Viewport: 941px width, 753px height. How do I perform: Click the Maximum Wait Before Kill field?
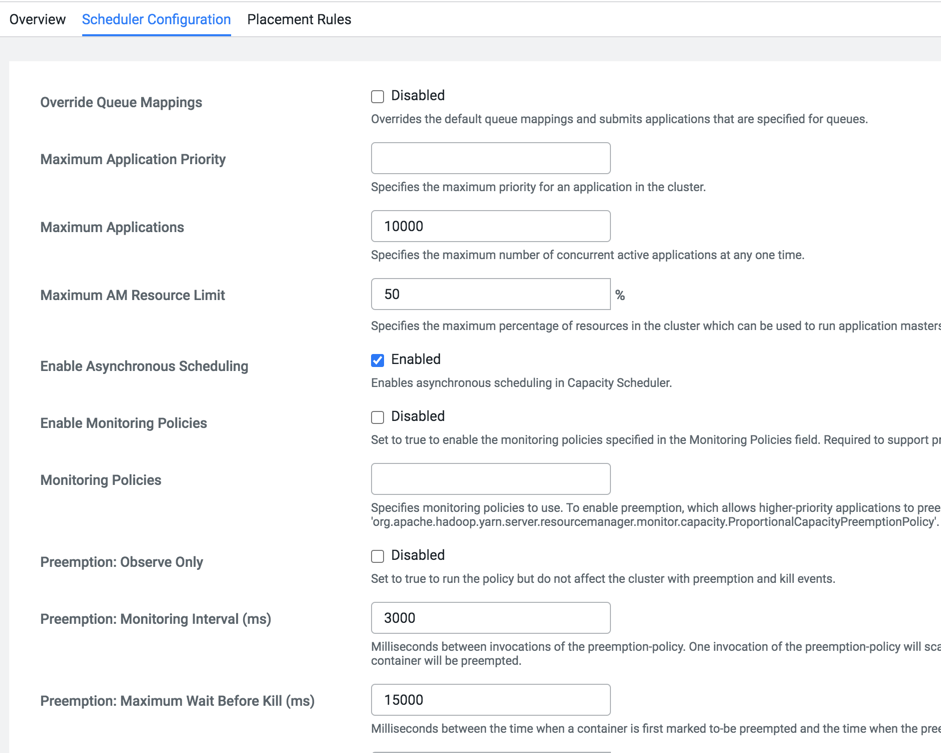click(490, 700)
